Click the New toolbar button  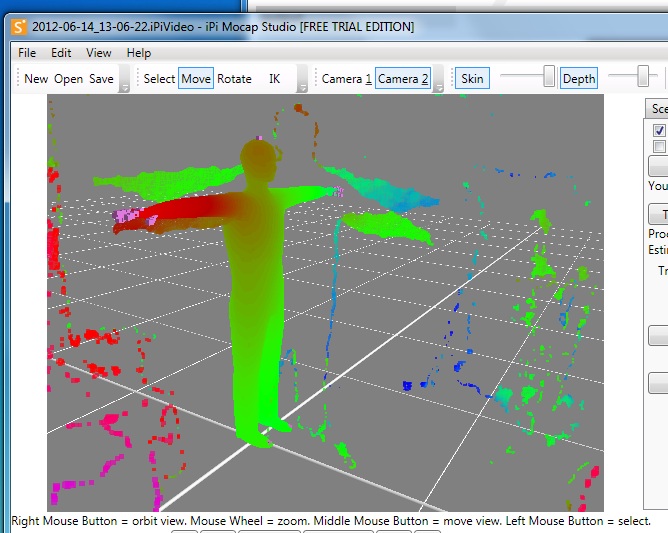36,78
